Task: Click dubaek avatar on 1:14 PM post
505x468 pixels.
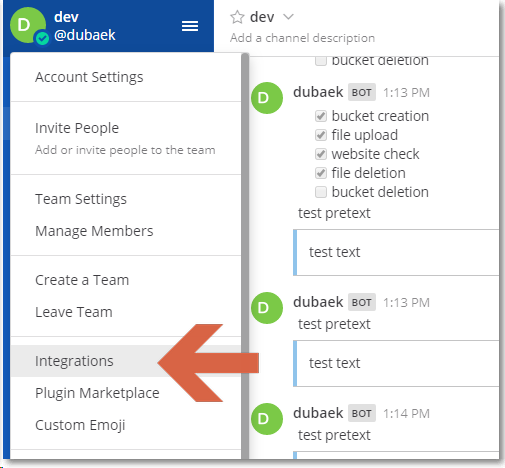Action: click(267, 419)
